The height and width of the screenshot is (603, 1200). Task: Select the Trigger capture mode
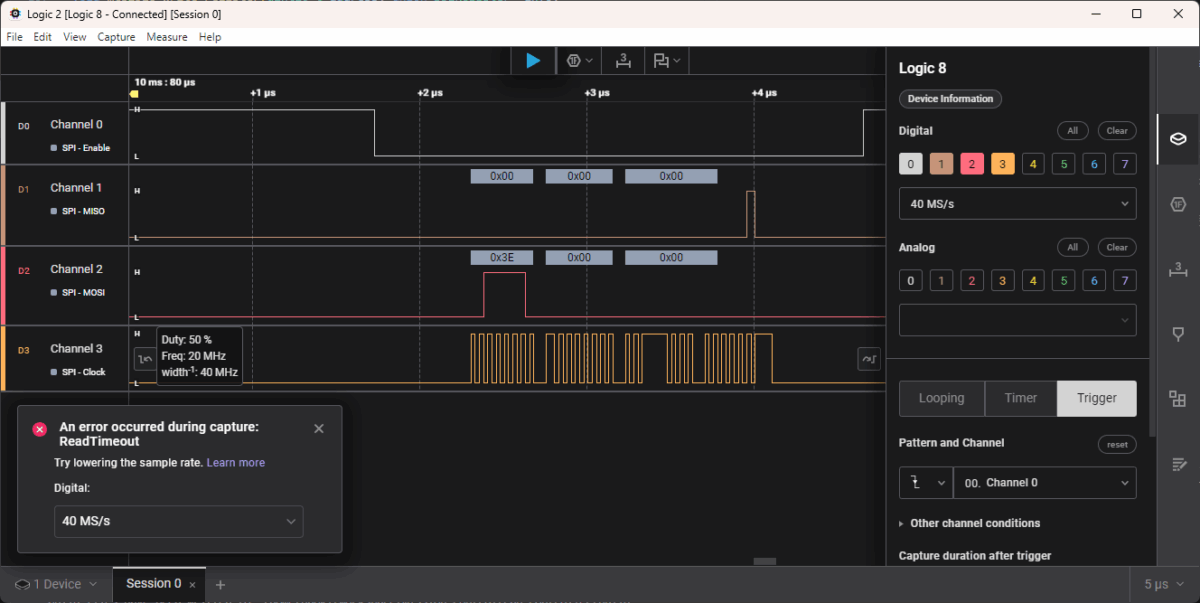coord(1097,398)
